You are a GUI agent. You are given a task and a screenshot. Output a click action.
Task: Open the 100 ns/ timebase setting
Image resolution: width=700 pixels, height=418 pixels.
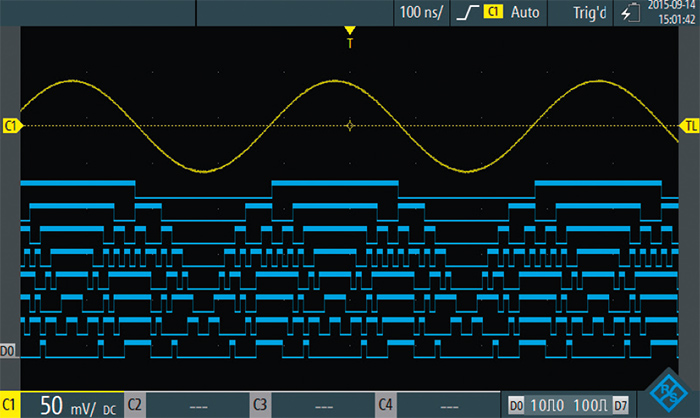(x=420, y=12)
